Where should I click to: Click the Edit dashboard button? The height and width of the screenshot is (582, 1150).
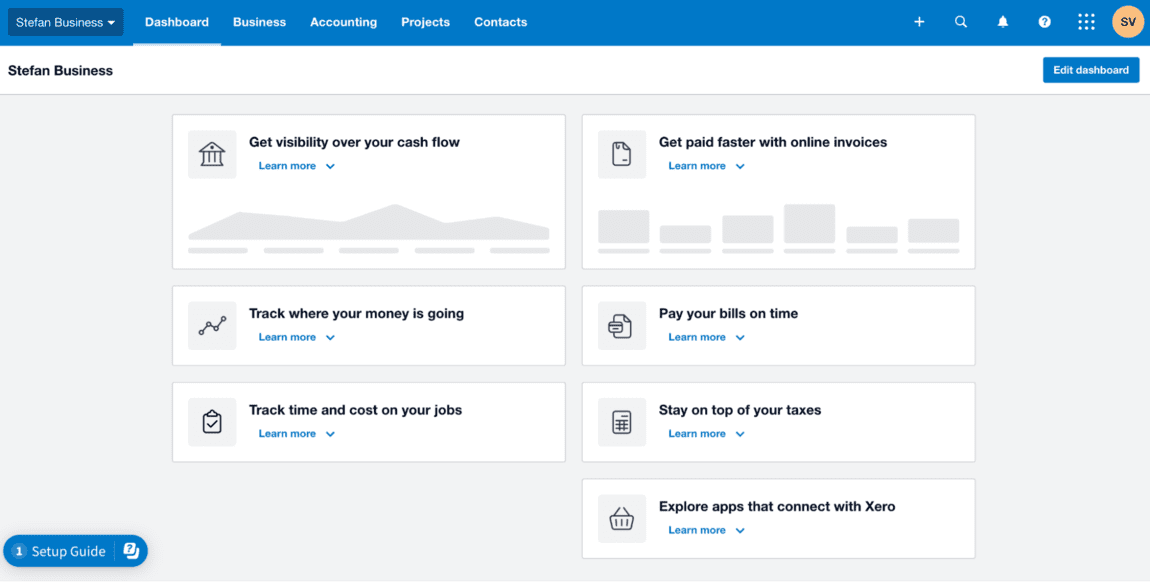click(1091, 70)
